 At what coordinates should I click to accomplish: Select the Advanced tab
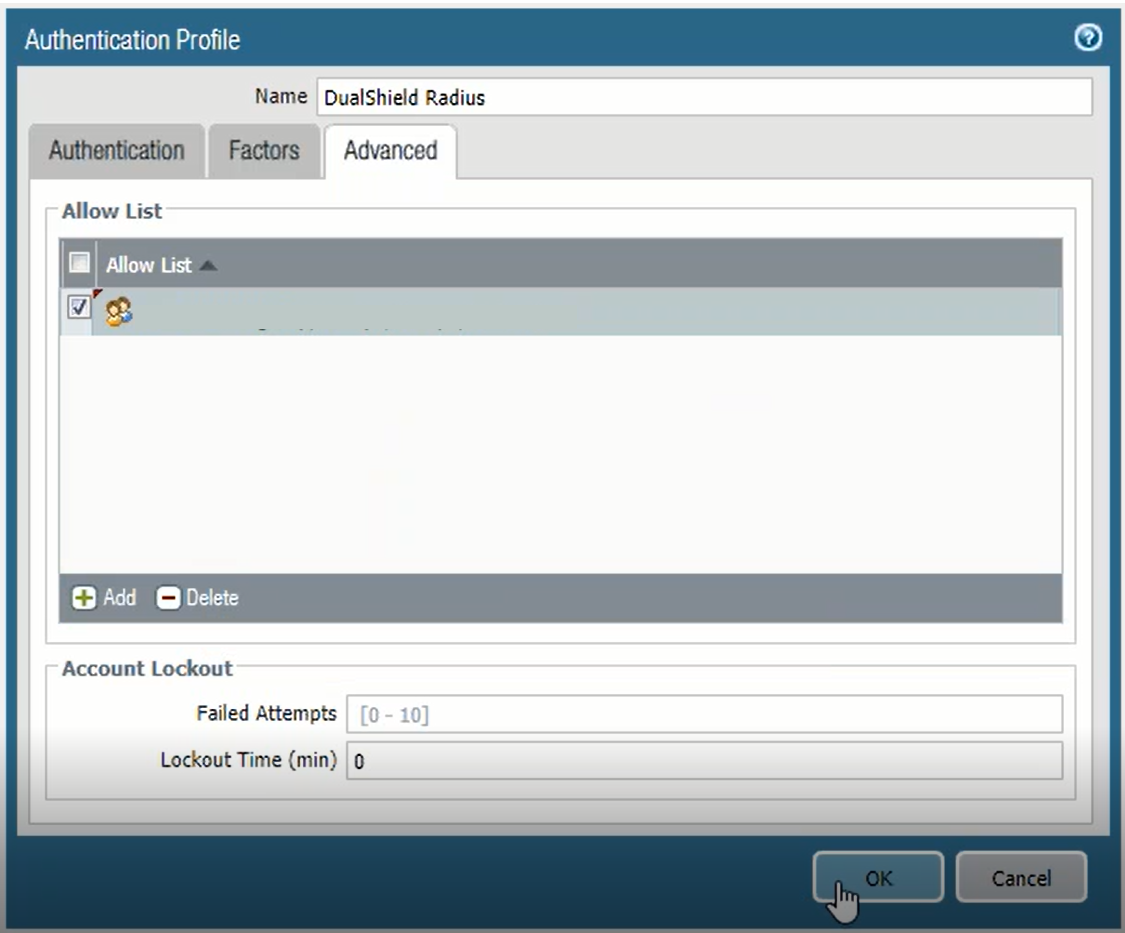pyautogui.click(x=390, y=151)
